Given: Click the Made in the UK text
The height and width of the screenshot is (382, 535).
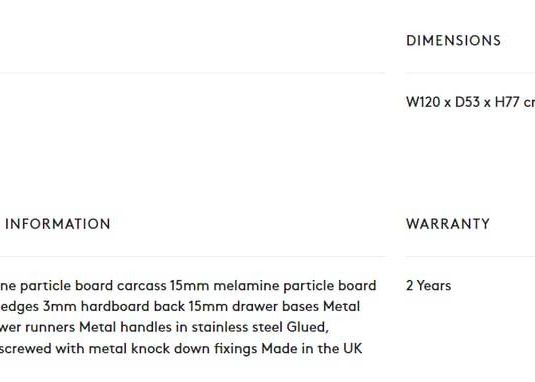Looking at the screenshot, I should pos(312,349).
